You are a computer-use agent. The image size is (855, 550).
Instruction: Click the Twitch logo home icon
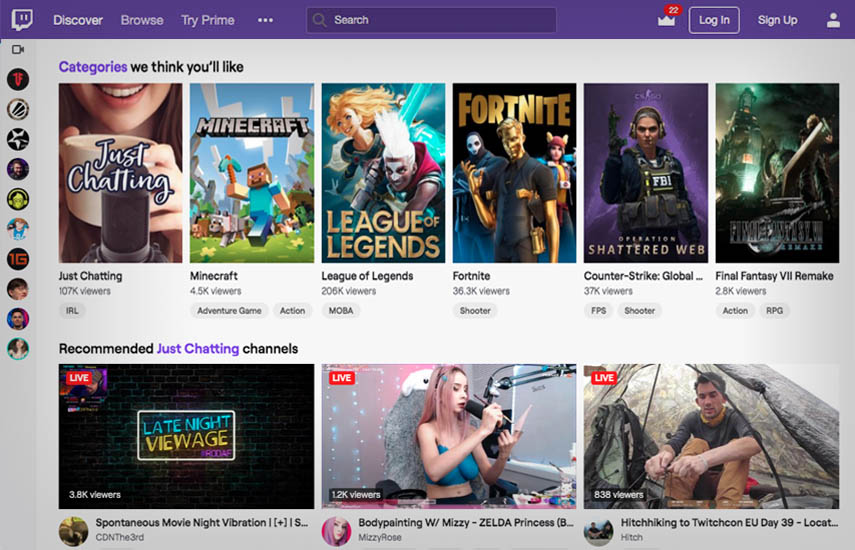pos(22,20)
